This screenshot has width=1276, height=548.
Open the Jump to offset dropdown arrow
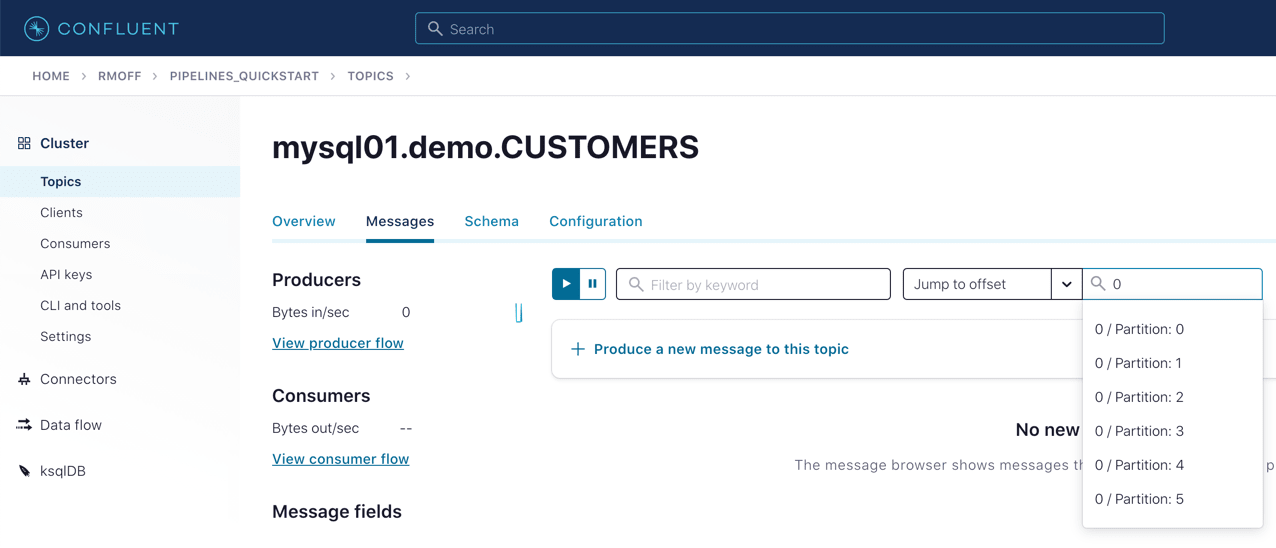point(1067,284)
